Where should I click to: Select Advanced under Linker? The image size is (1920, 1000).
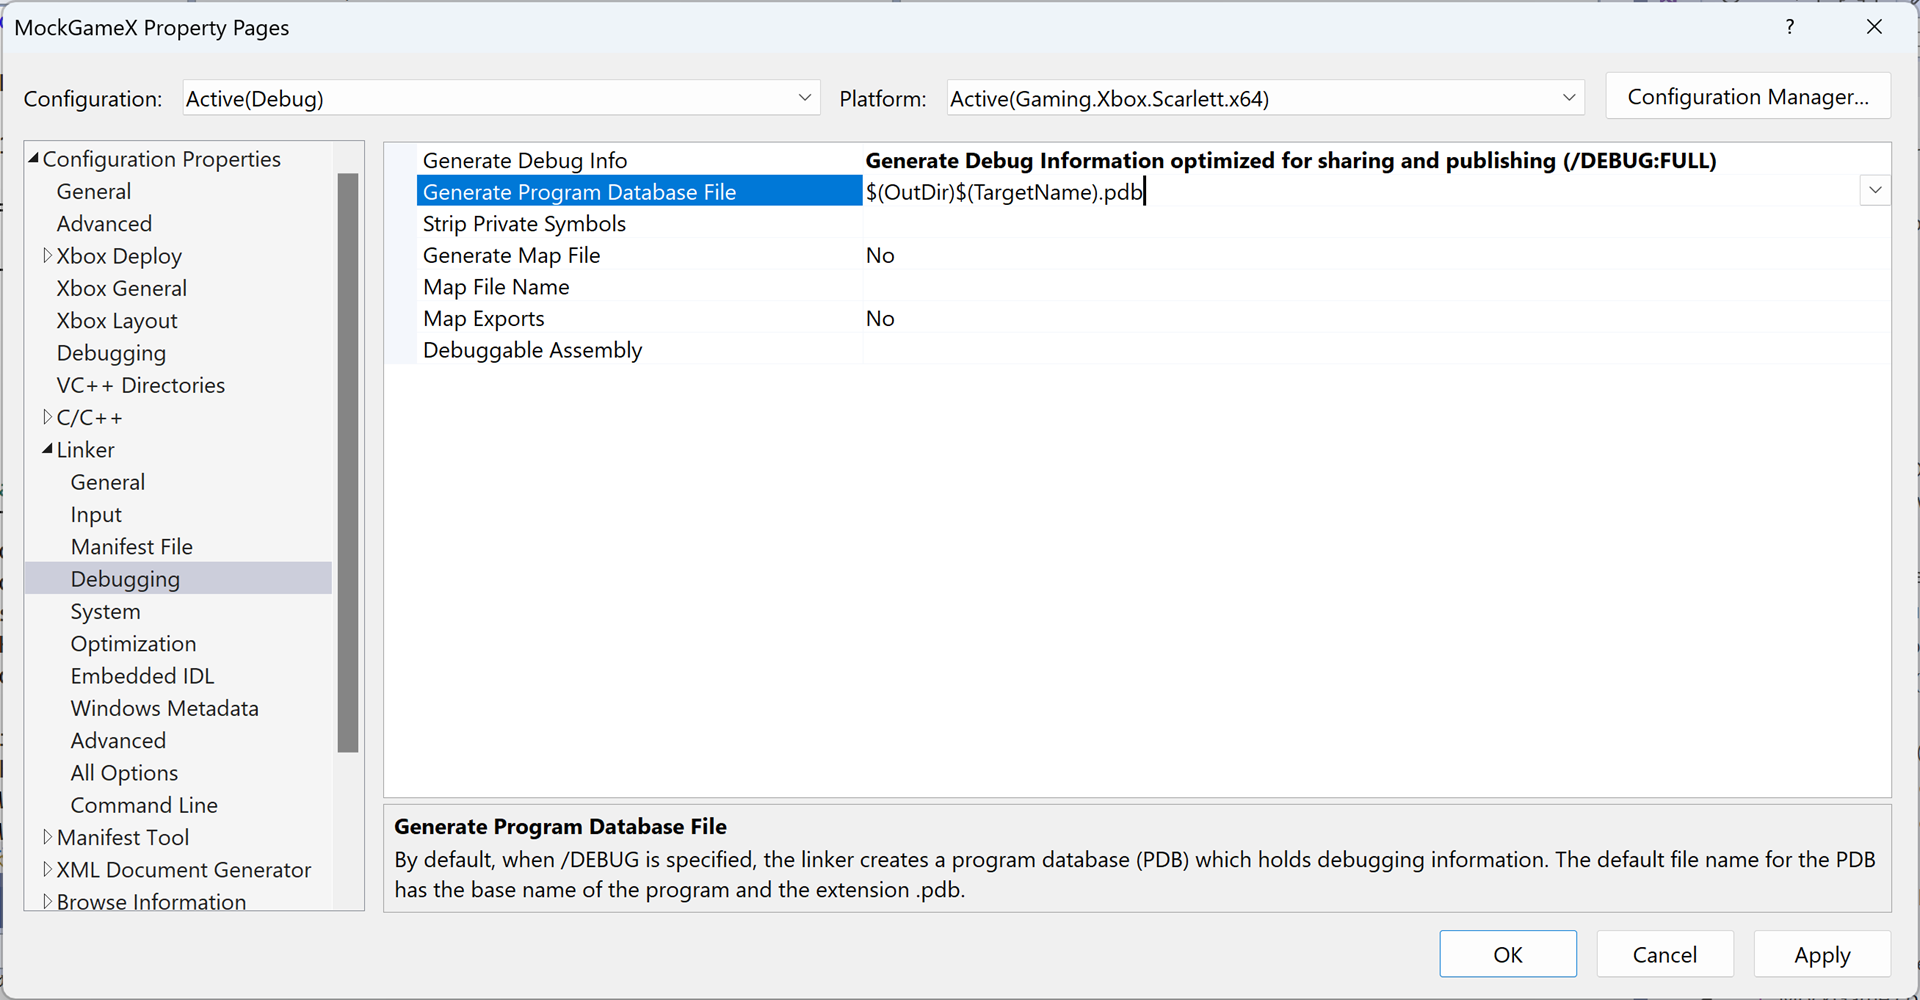click(x=118, y=740)
